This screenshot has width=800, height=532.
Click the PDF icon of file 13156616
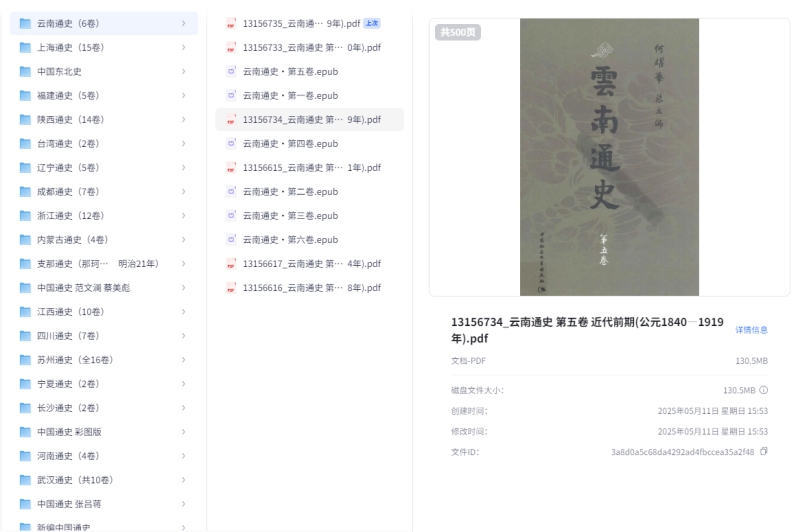[231, 287]
